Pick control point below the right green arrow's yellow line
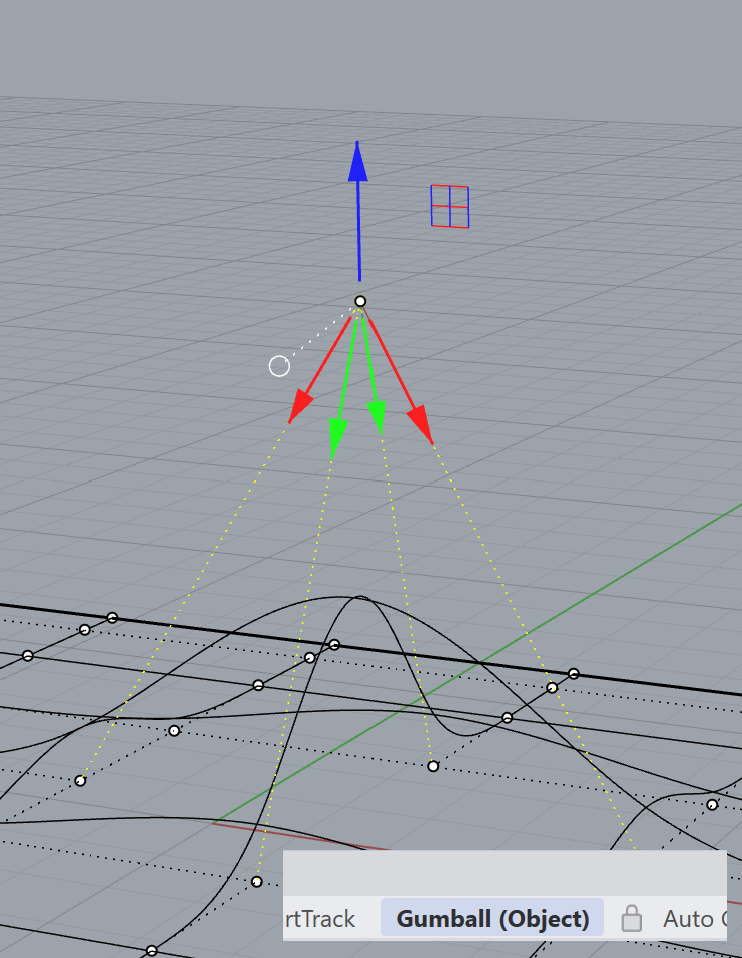 tap(433, 766)
